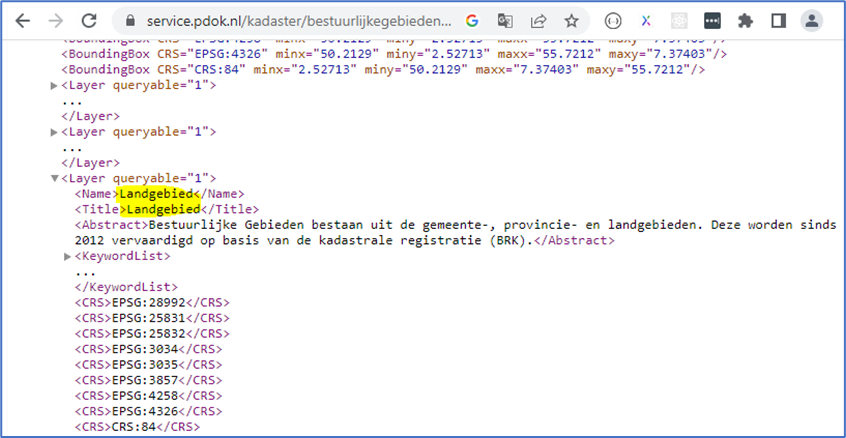Expand the first collapsed Layer node

point(54,86)
